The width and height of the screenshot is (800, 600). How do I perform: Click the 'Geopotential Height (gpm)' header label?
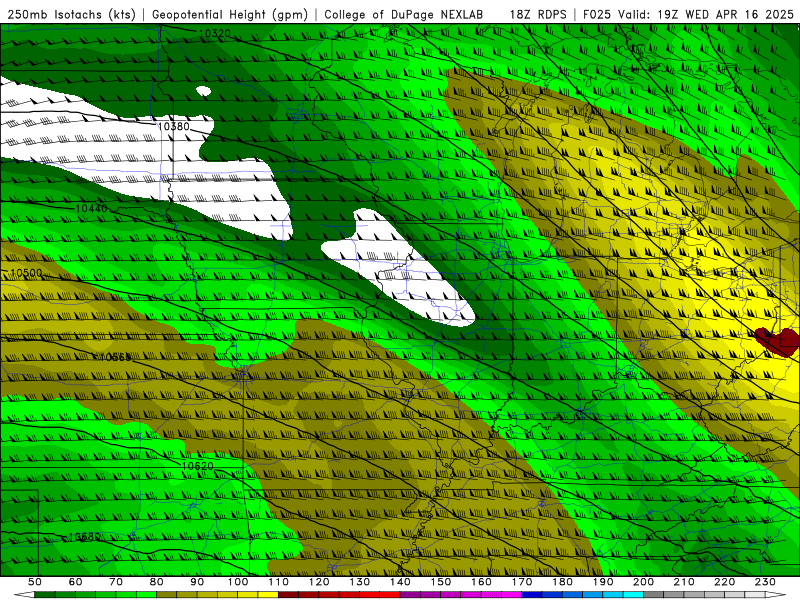click(230, 15)
